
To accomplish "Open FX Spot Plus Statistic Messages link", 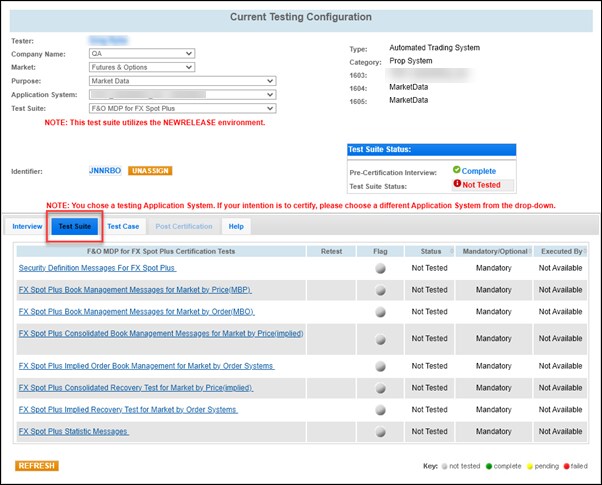I will pos(74,432).
